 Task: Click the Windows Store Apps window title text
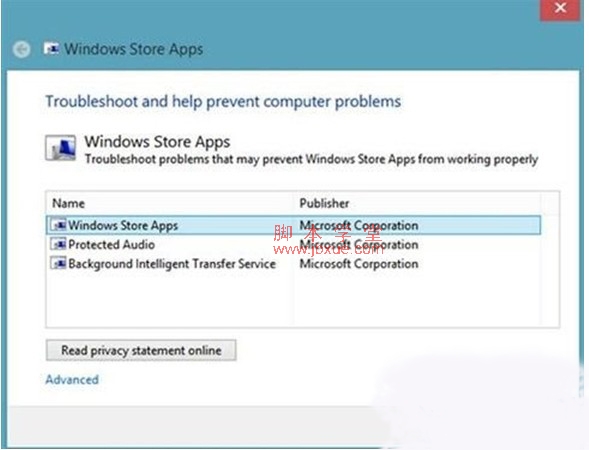point(134,49)
